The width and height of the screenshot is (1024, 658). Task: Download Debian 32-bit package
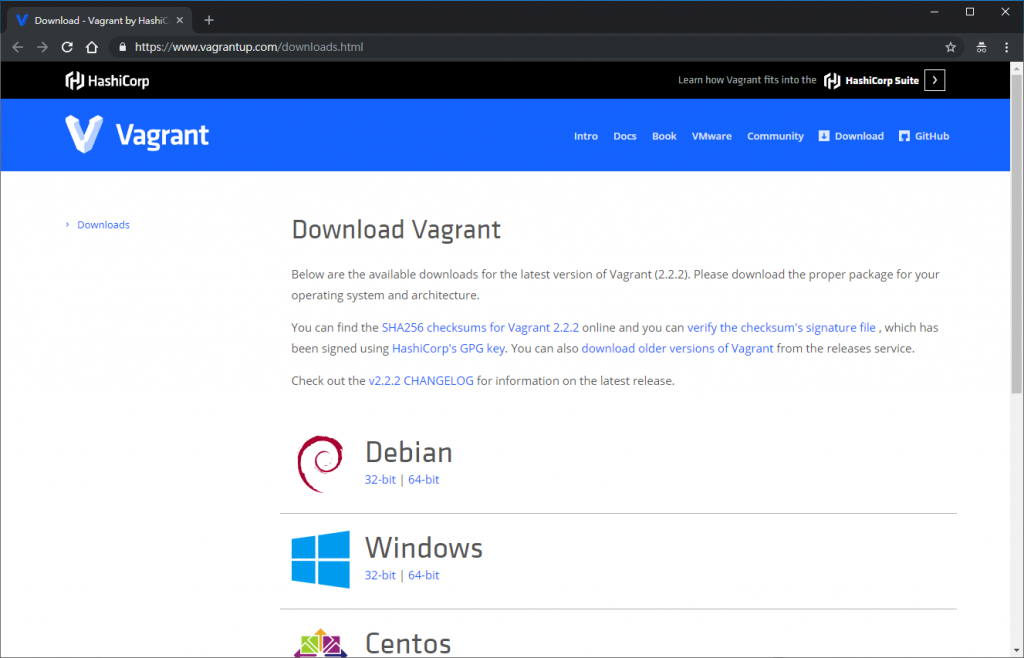tap(380, 479)
